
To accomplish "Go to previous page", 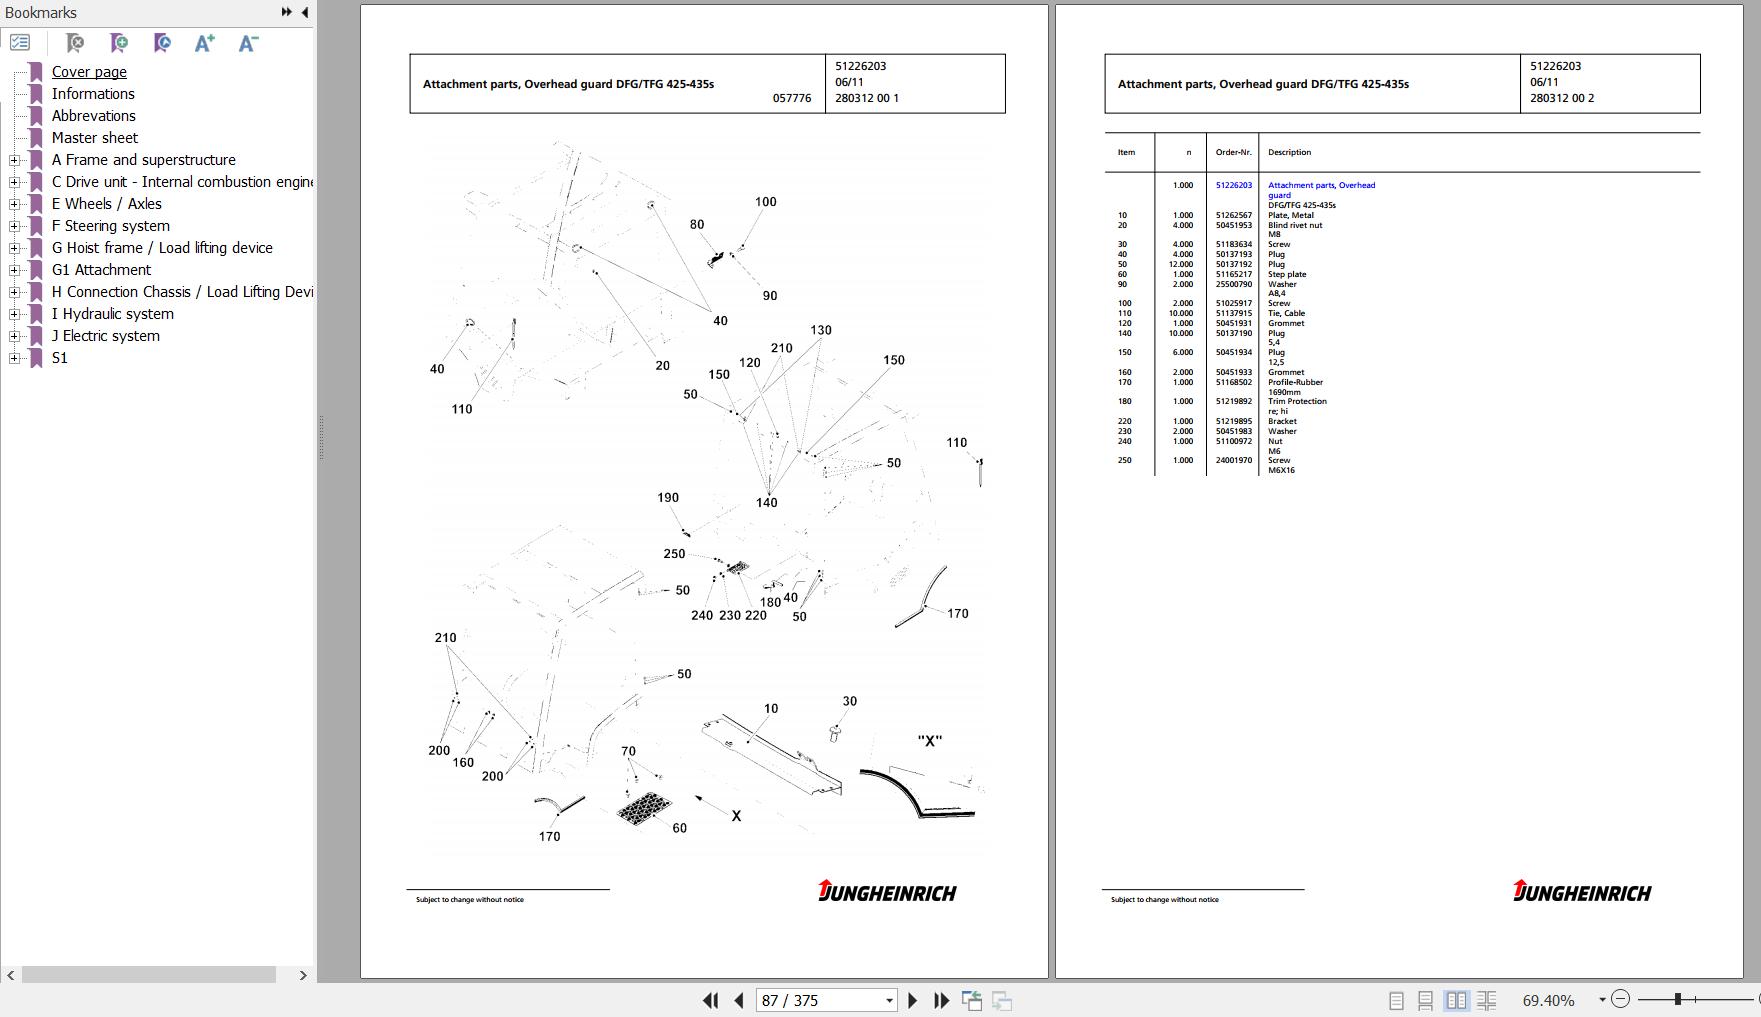I will (x=739, y=1000).
